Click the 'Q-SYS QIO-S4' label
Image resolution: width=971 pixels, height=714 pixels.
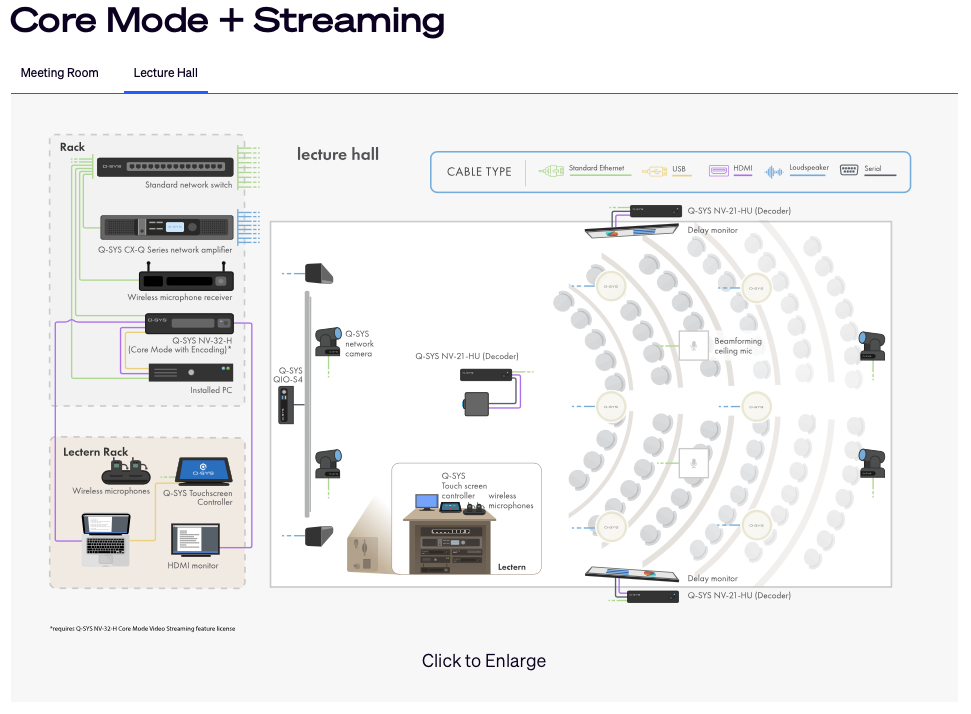tap(288, 375)
